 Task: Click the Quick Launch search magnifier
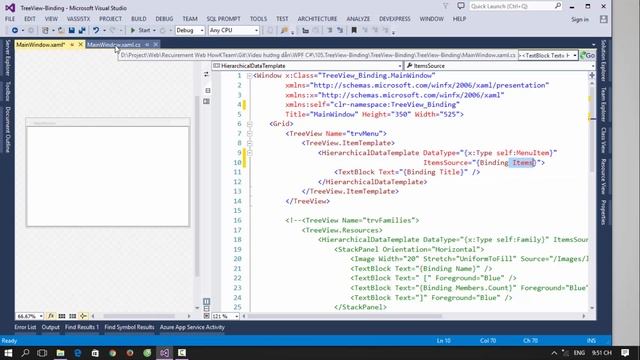(x=558, y=6)
